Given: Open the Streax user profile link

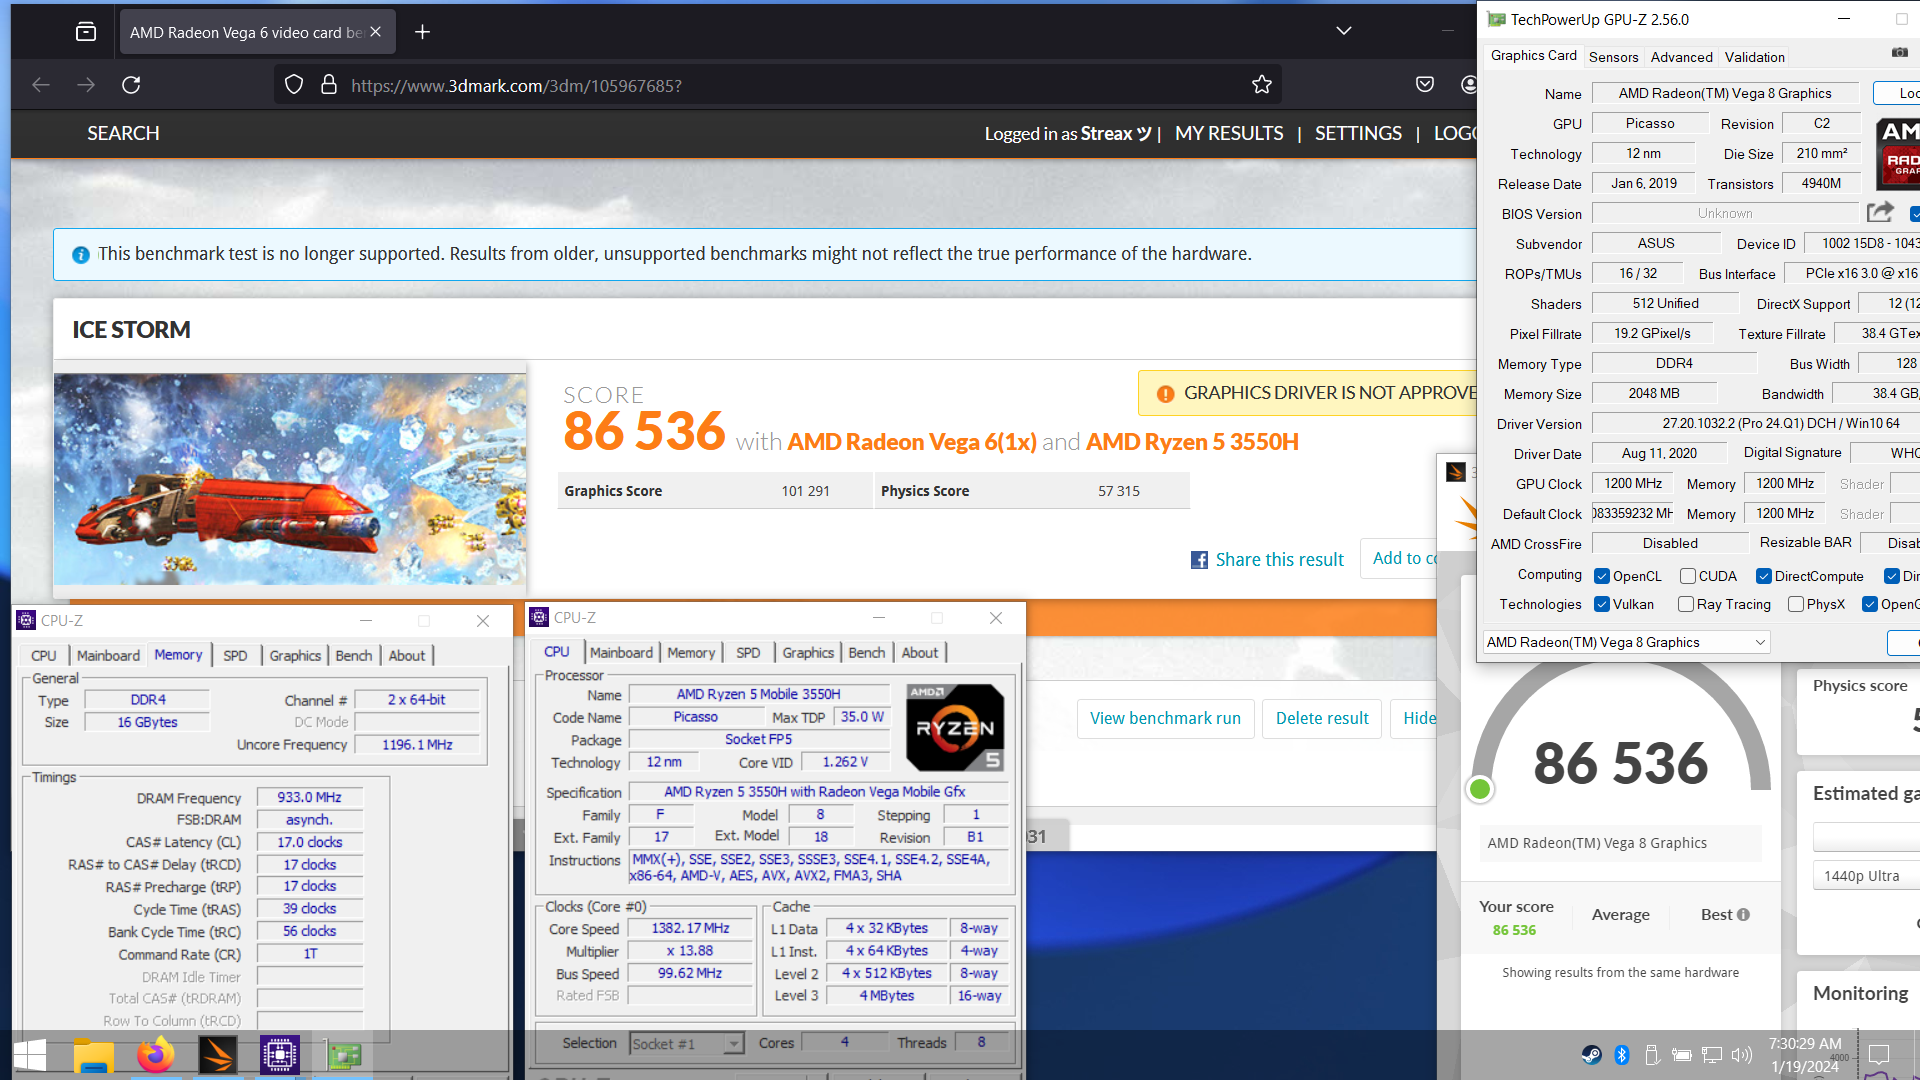Looking at the screenshot, I should coord(1116,134).
